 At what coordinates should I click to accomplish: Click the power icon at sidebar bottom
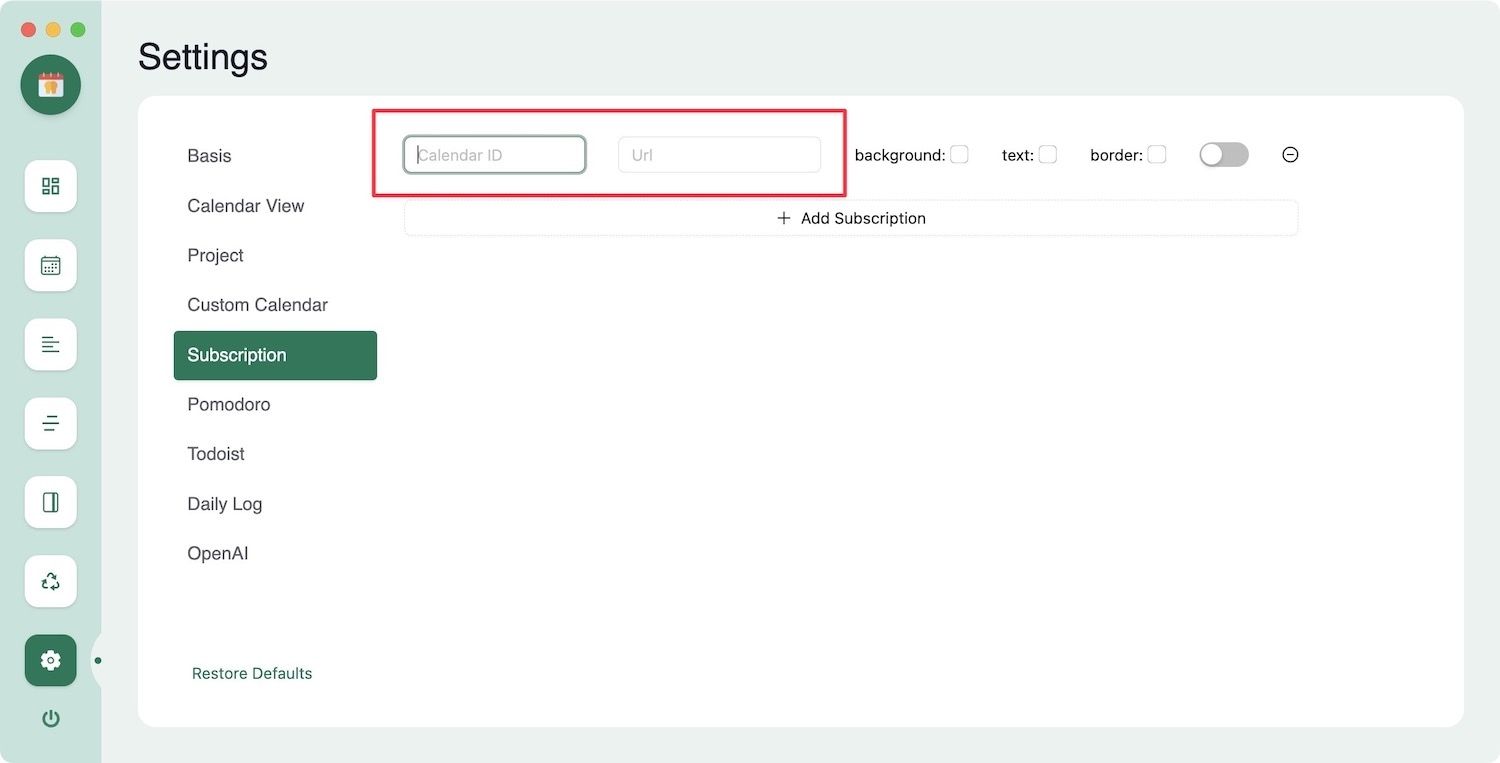click(x=51, y=718)
